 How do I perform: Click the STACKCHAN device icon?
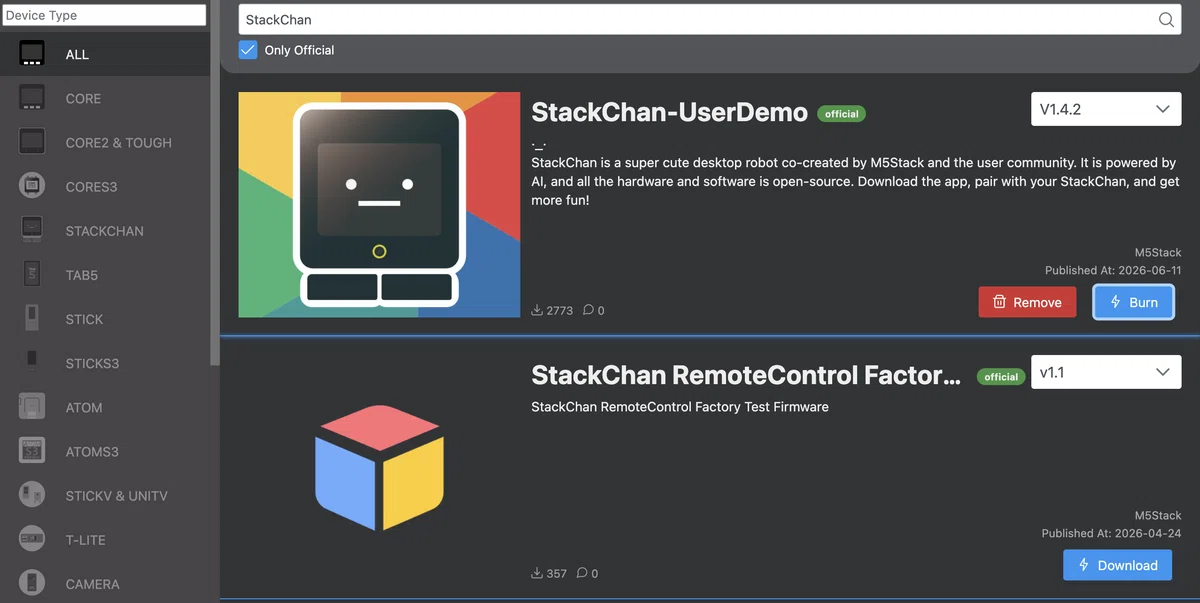32,230
